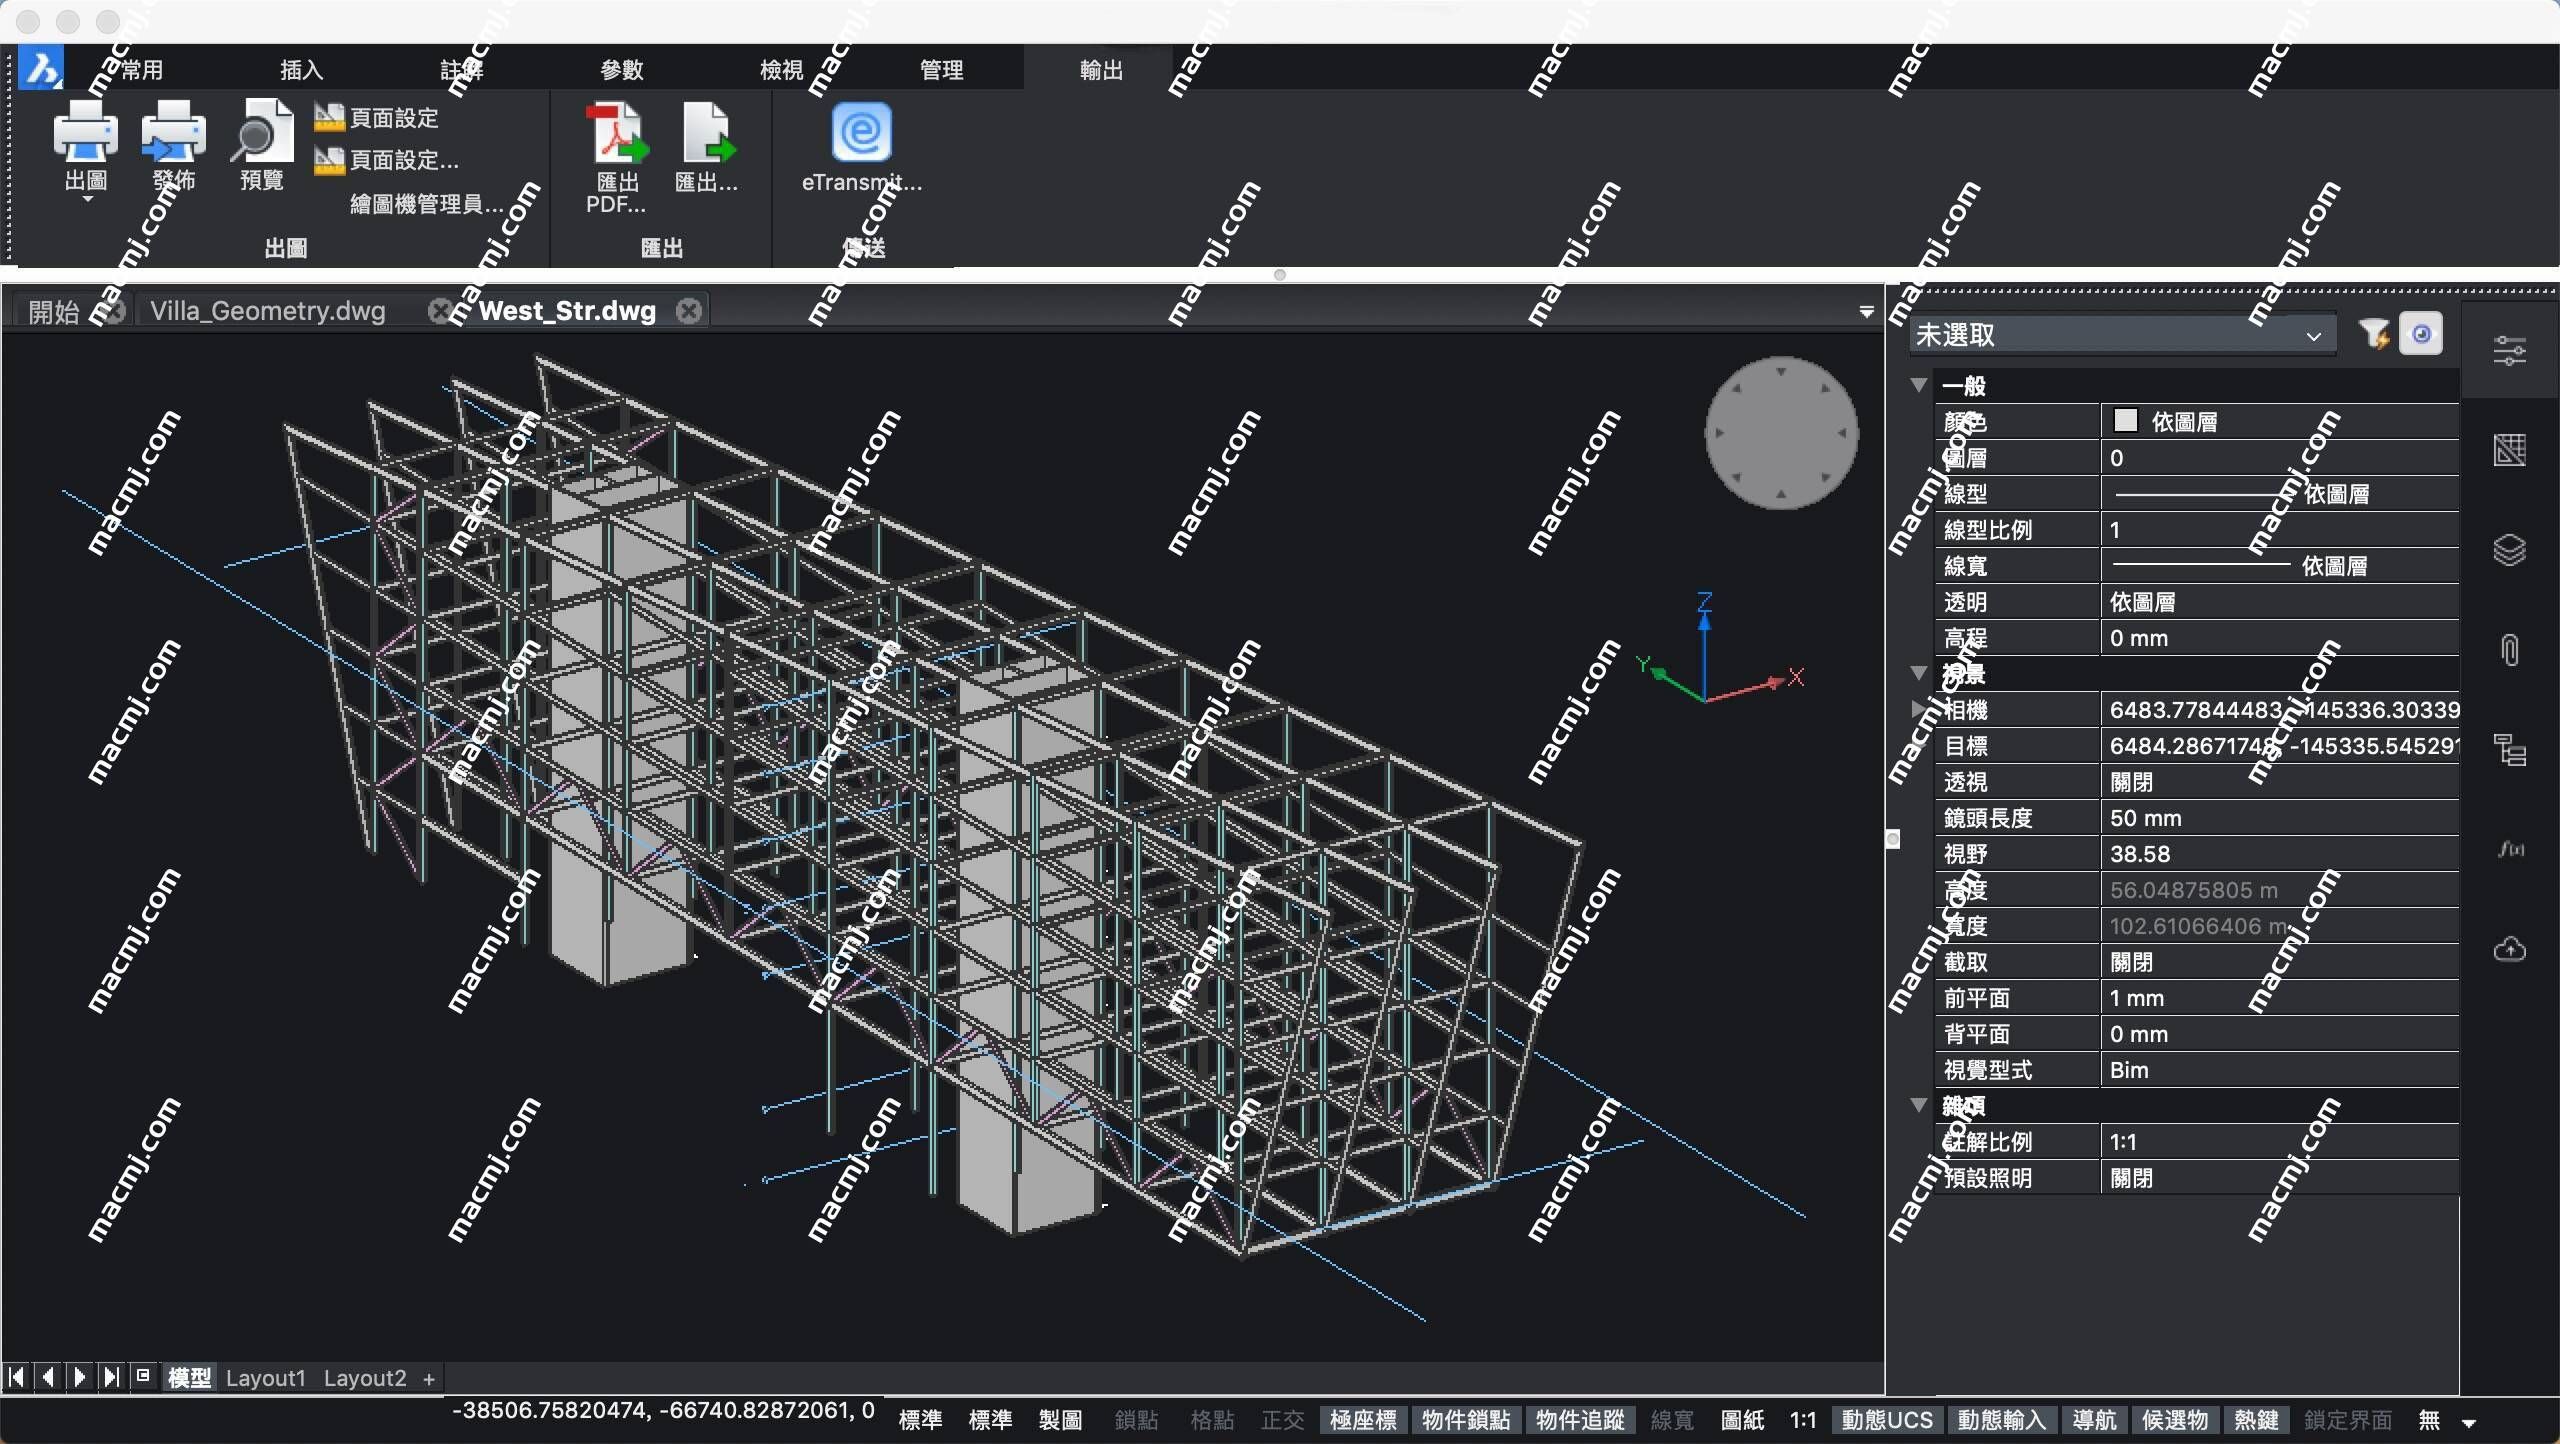Expand the 相機 camera row
The height and width of the screenshot is (1444, 2560).
(x=1916, y=709)
